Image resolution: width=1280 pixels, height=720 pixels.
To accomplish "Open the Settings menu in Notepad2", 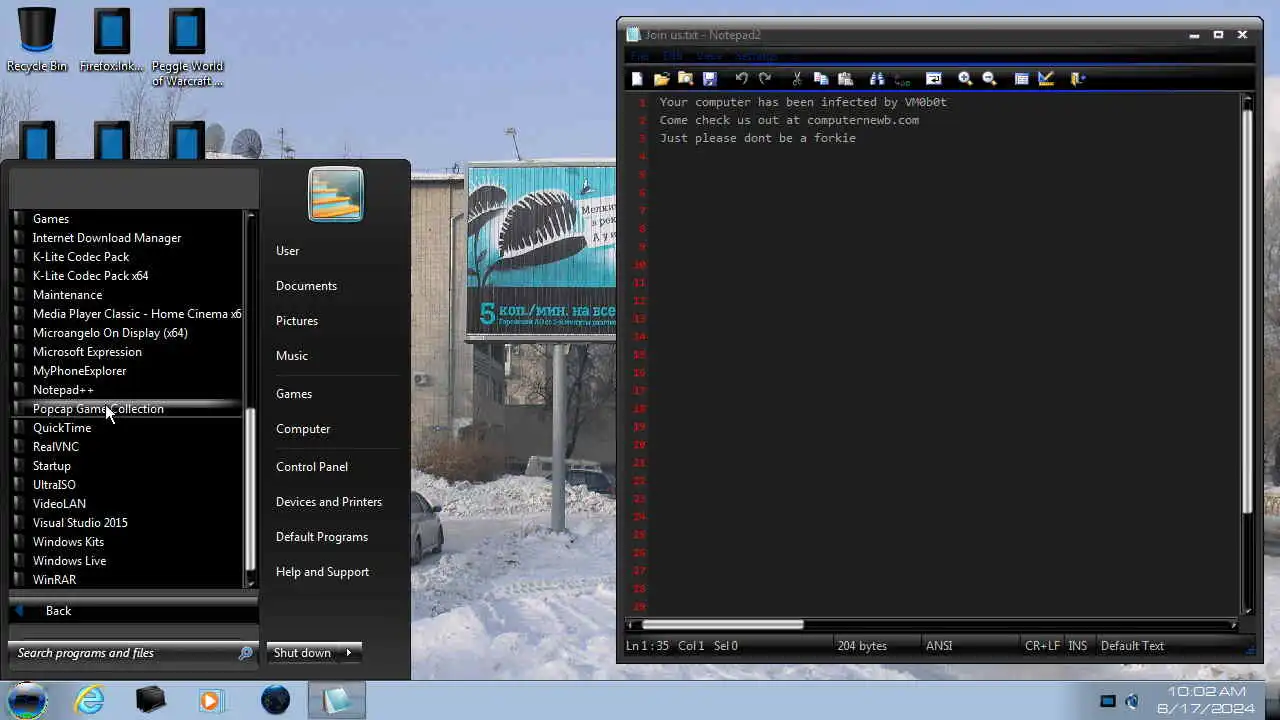I will pyautogui.click(x=756, y=56).
